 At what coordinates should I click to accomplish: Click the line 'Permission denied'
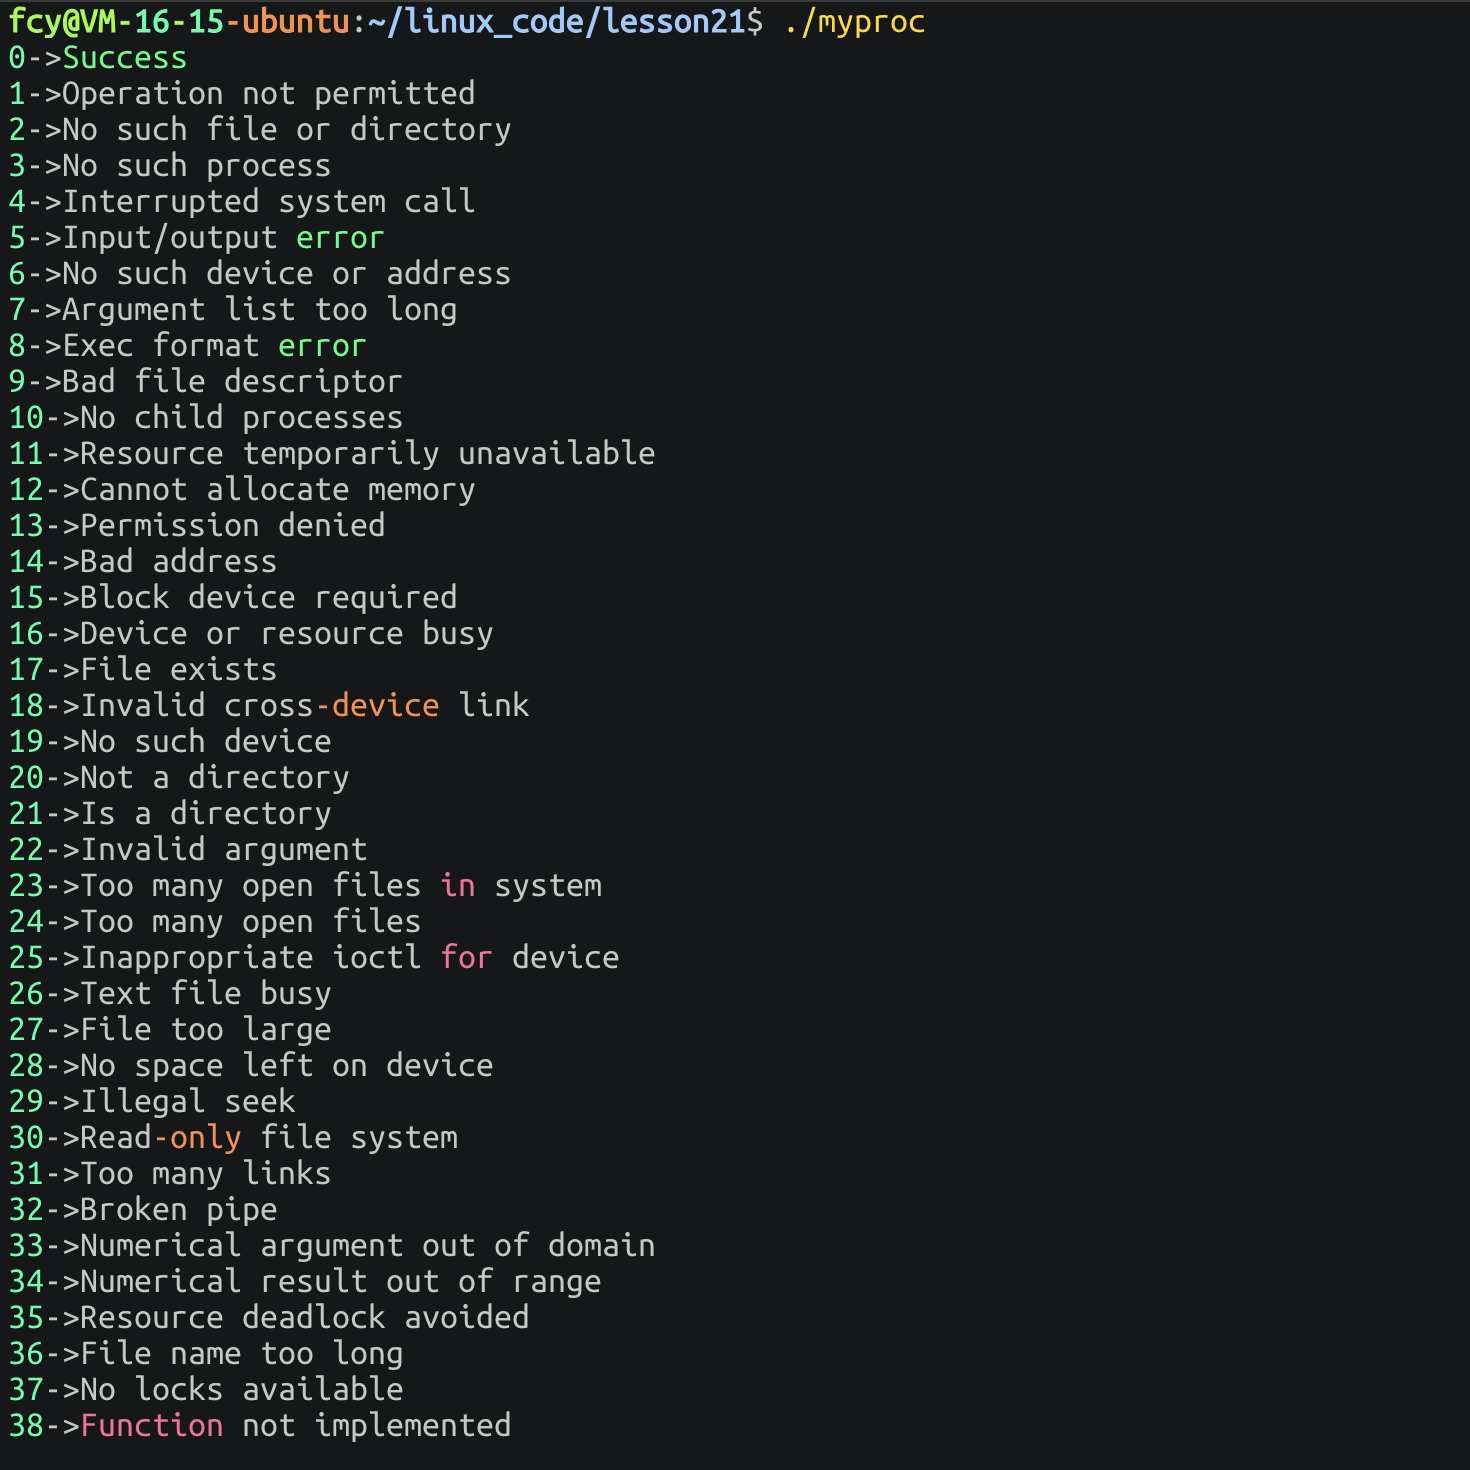pyautogui.click(x=233, y=526)
